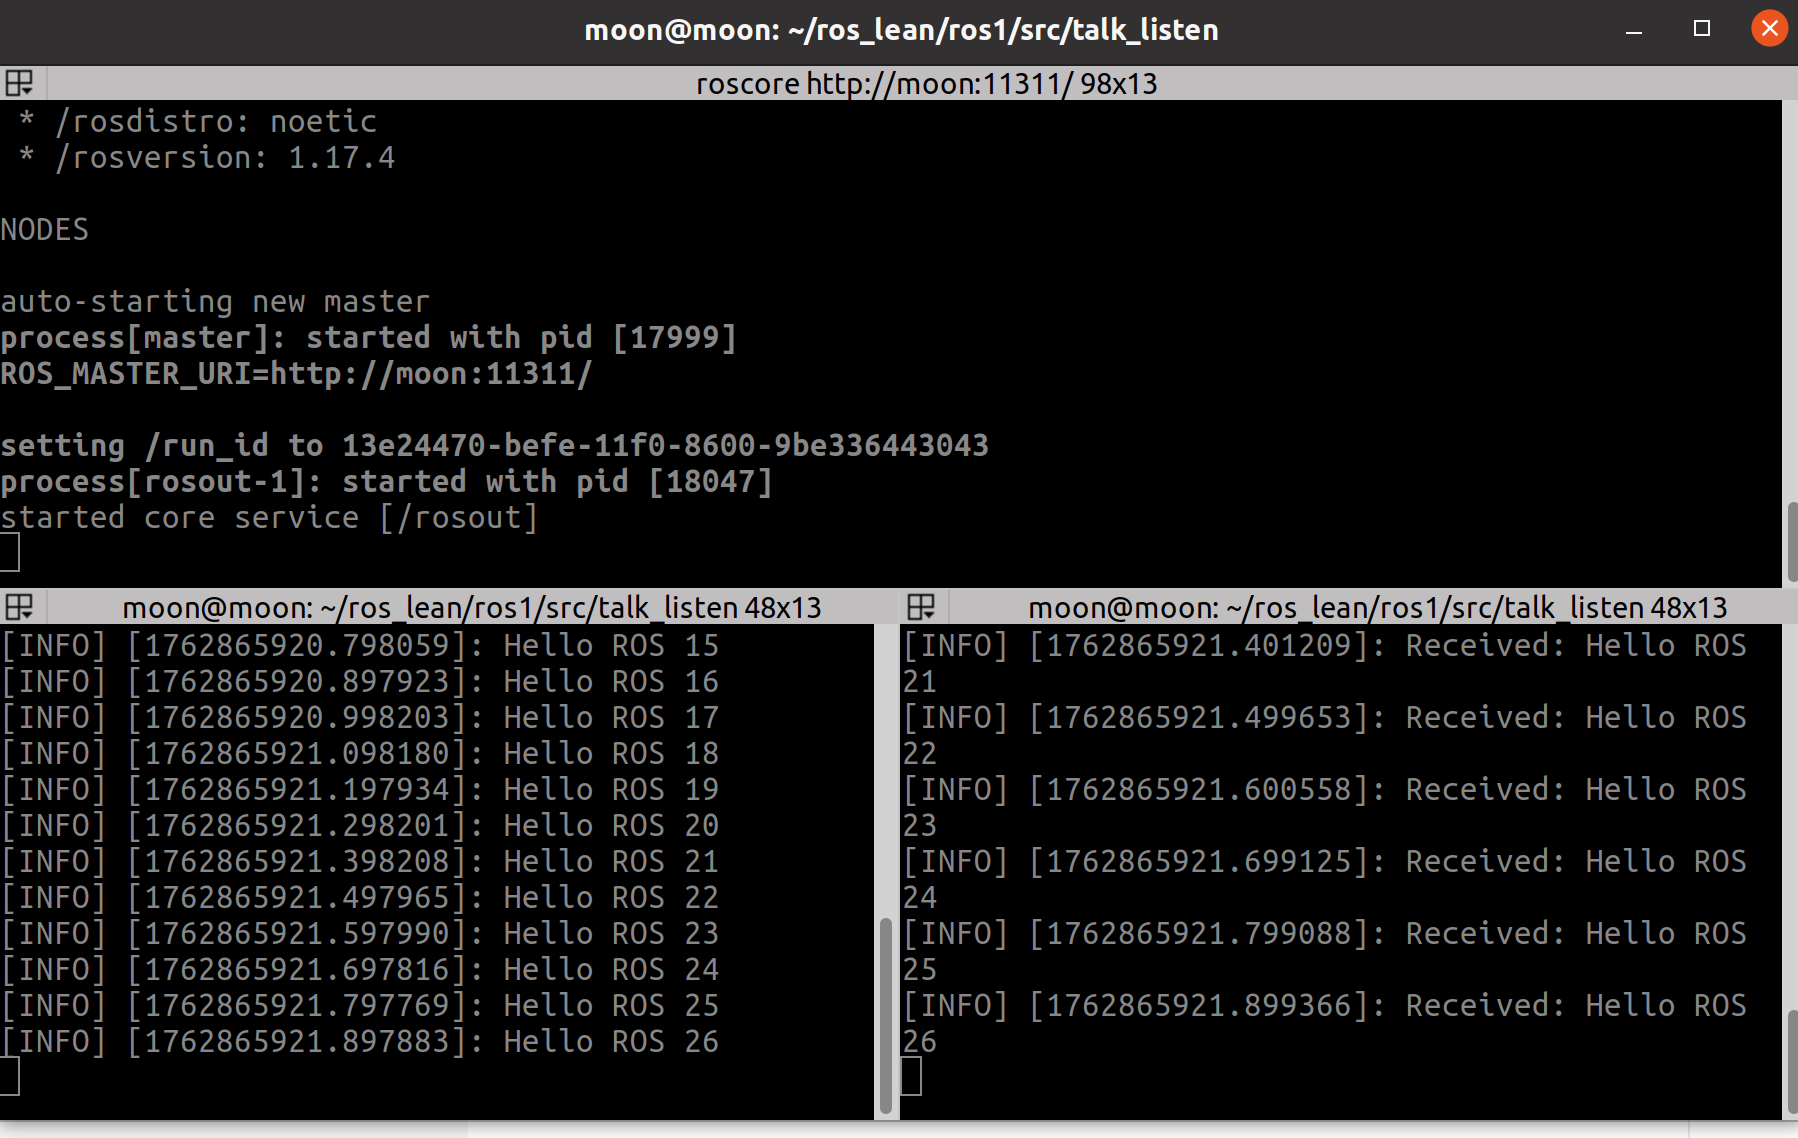Click the '/rosdistro: noetic' line

pos(198,121)
